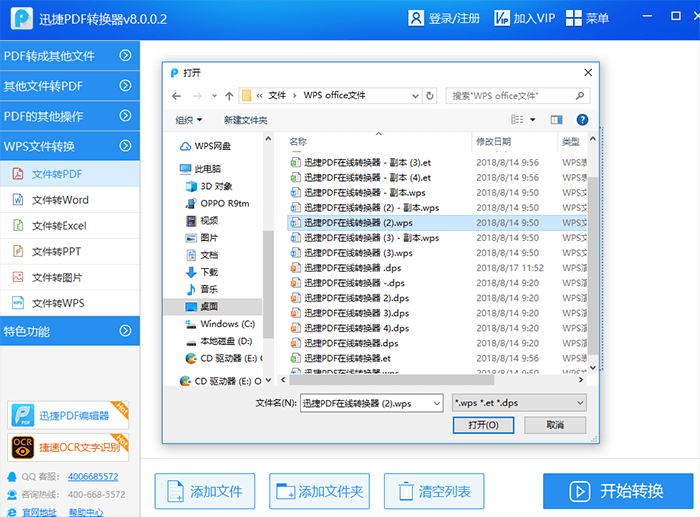Click the 新建文件夹 button
This screenshot has height=517, width=700.
coord(246,120)
